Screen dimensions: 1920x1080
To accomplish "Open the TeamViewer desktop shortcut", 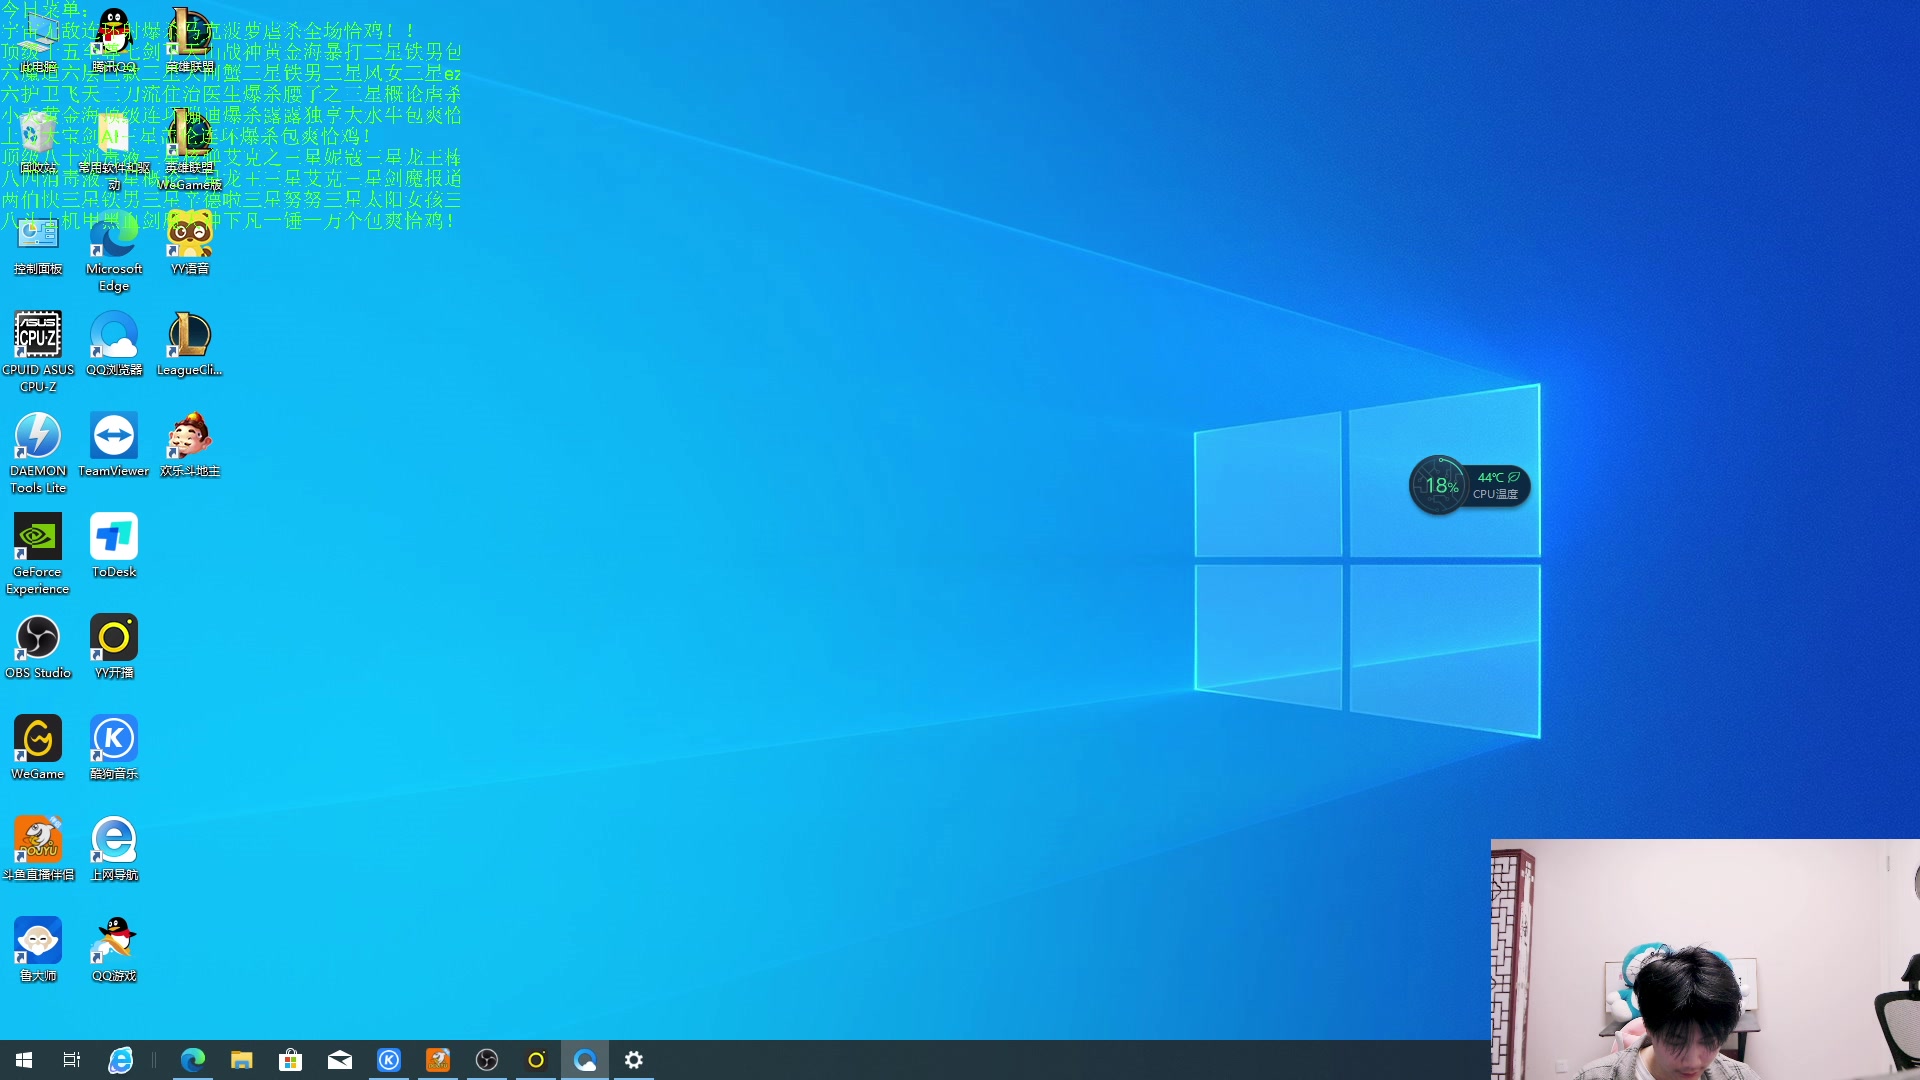I will [113, 437].
